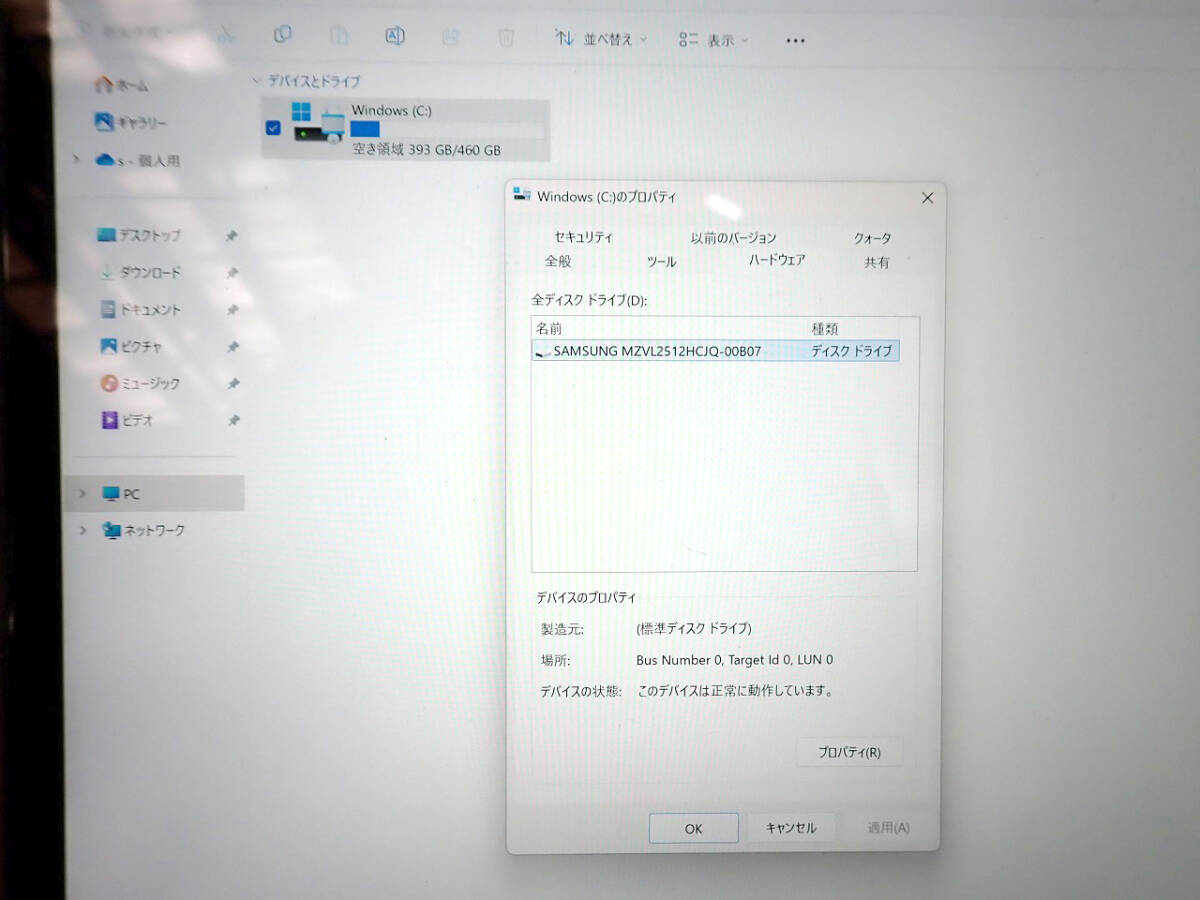Click the Share icon in toolbar
1200x900 pixels.
[x=451, y=37]
